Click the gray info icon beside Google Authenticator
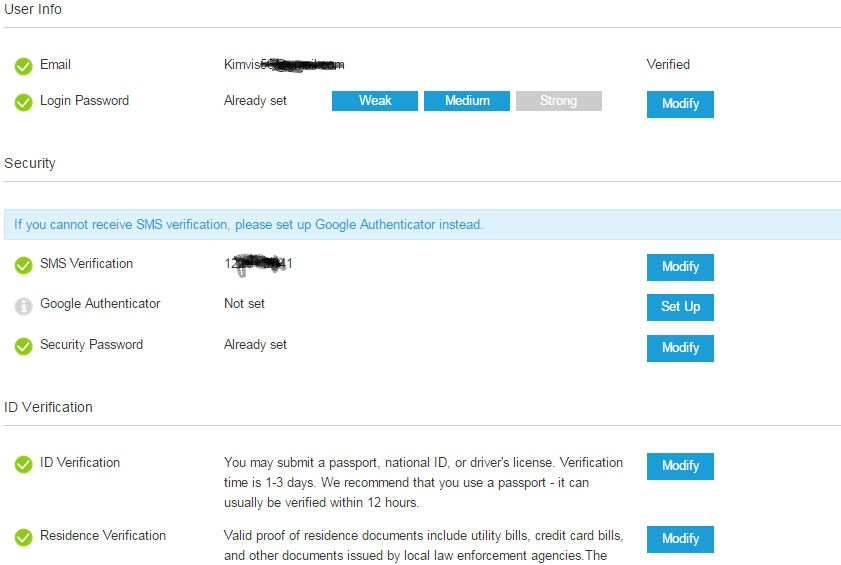The image size is (841, 565). (x=23, y=306)
